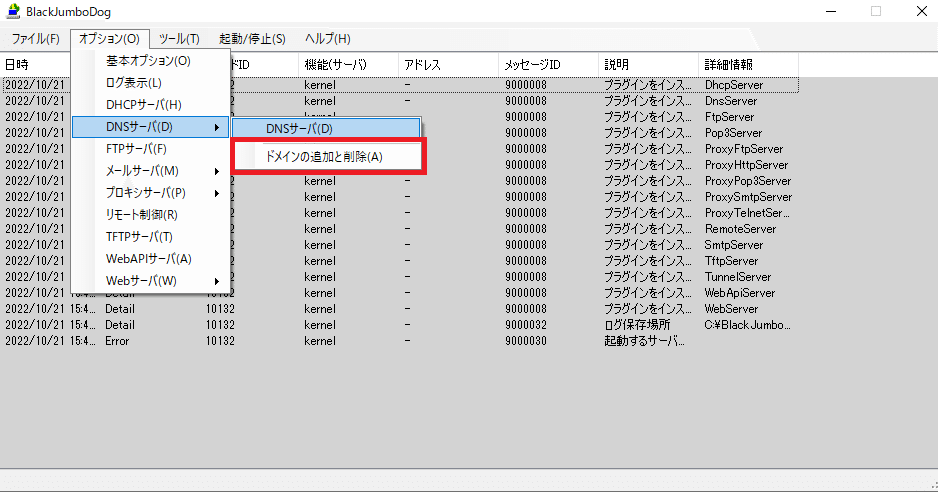Sort by the 機能(サーバ) column header

[x=348, y=65]
